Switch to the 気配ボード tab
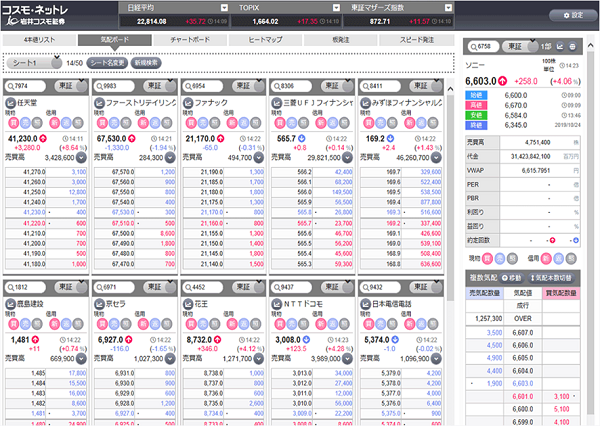 point(115,40)
